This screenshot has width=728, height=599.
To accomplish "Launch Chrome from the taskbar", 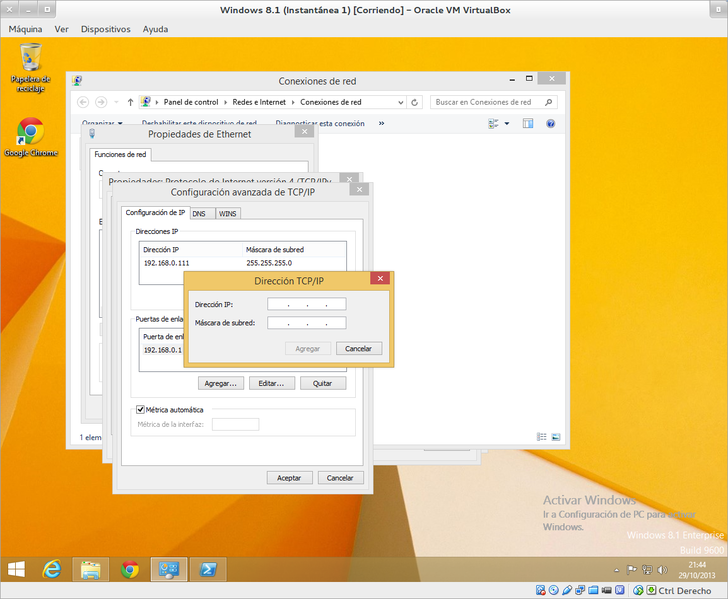I will [130, 569].
